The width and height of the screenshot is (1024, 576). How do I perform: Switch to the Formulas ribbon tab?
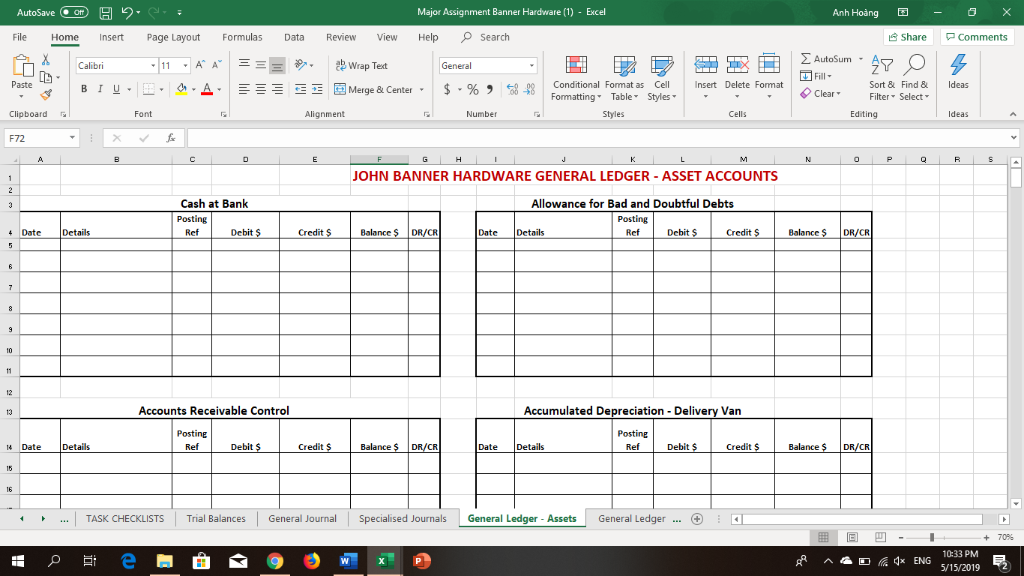pyautogui.click(x=242, y=37)
